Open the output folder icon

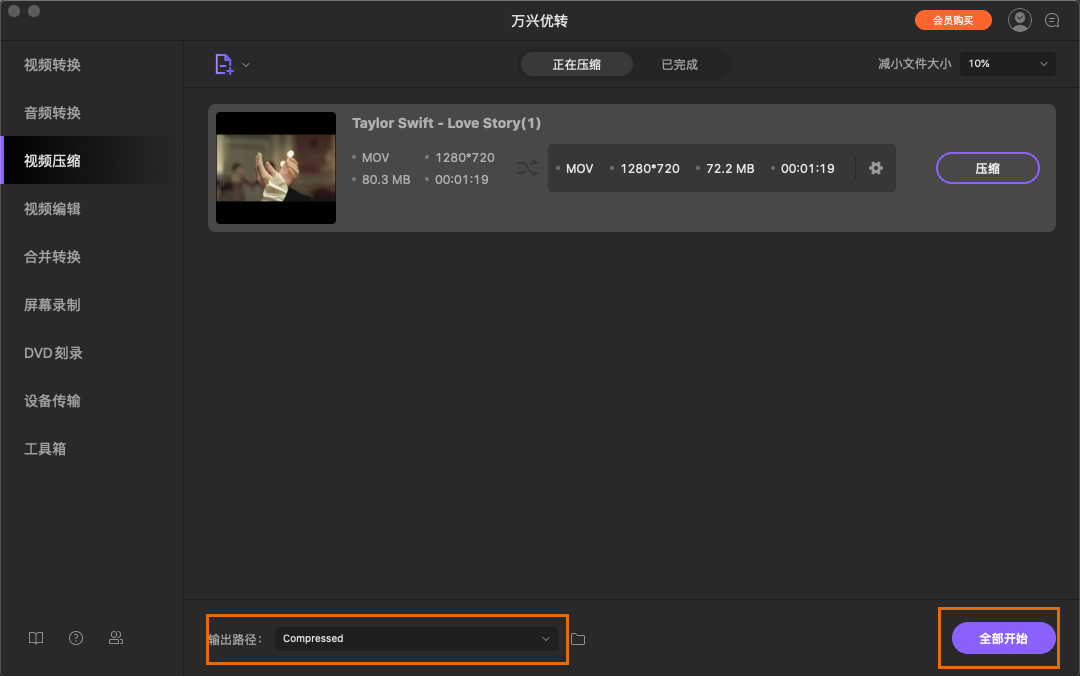(x=578, y=639)
